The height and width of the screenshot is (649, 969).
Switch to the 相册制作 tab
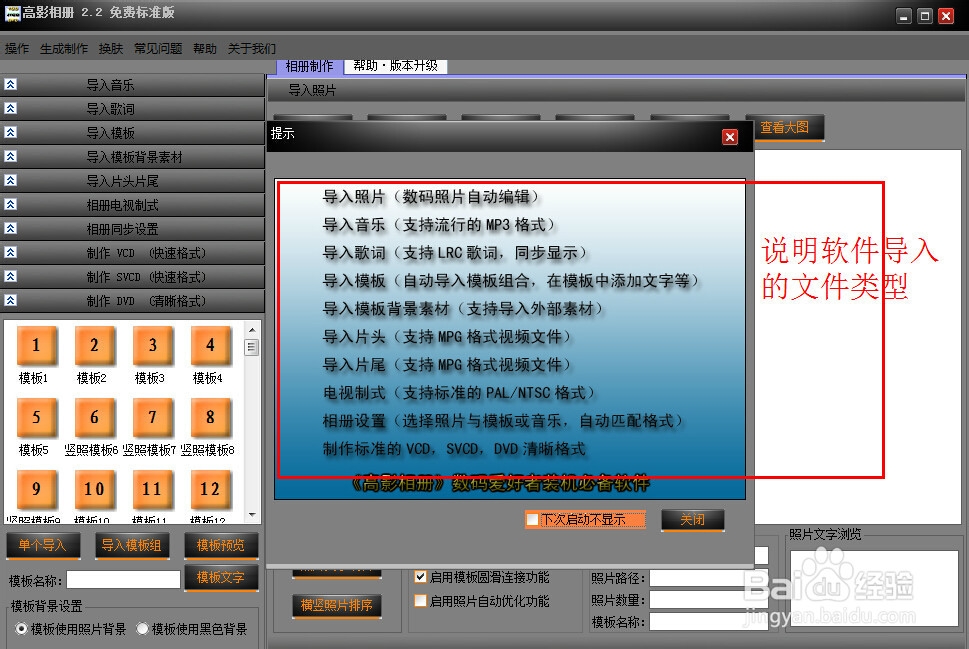(309, 66)
